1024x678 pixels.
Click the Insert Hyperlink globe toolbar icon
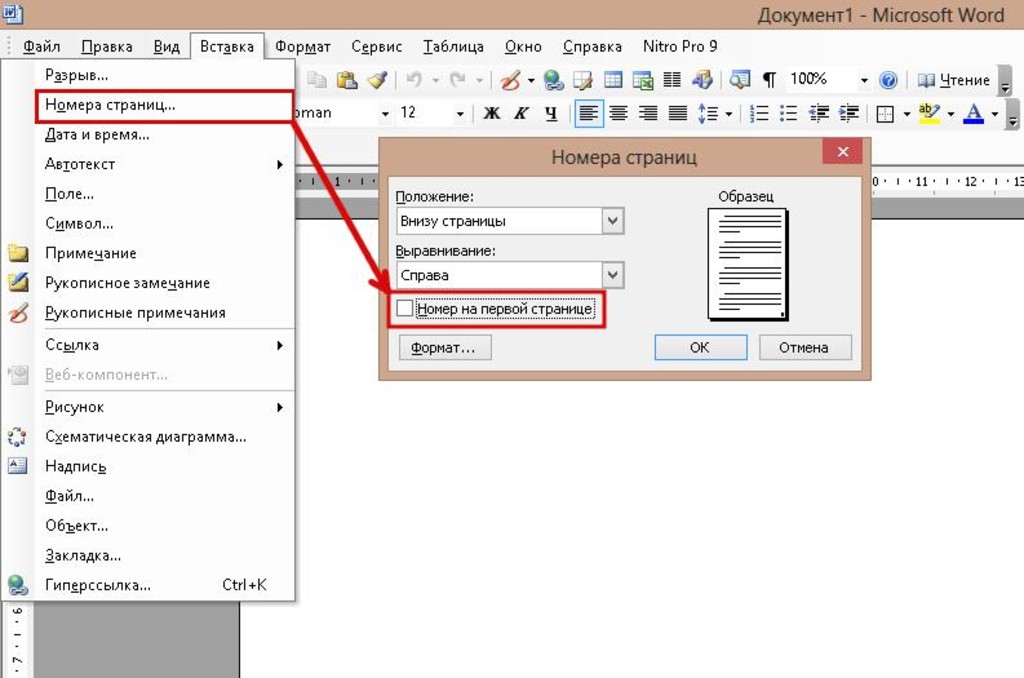click(553, 80)
